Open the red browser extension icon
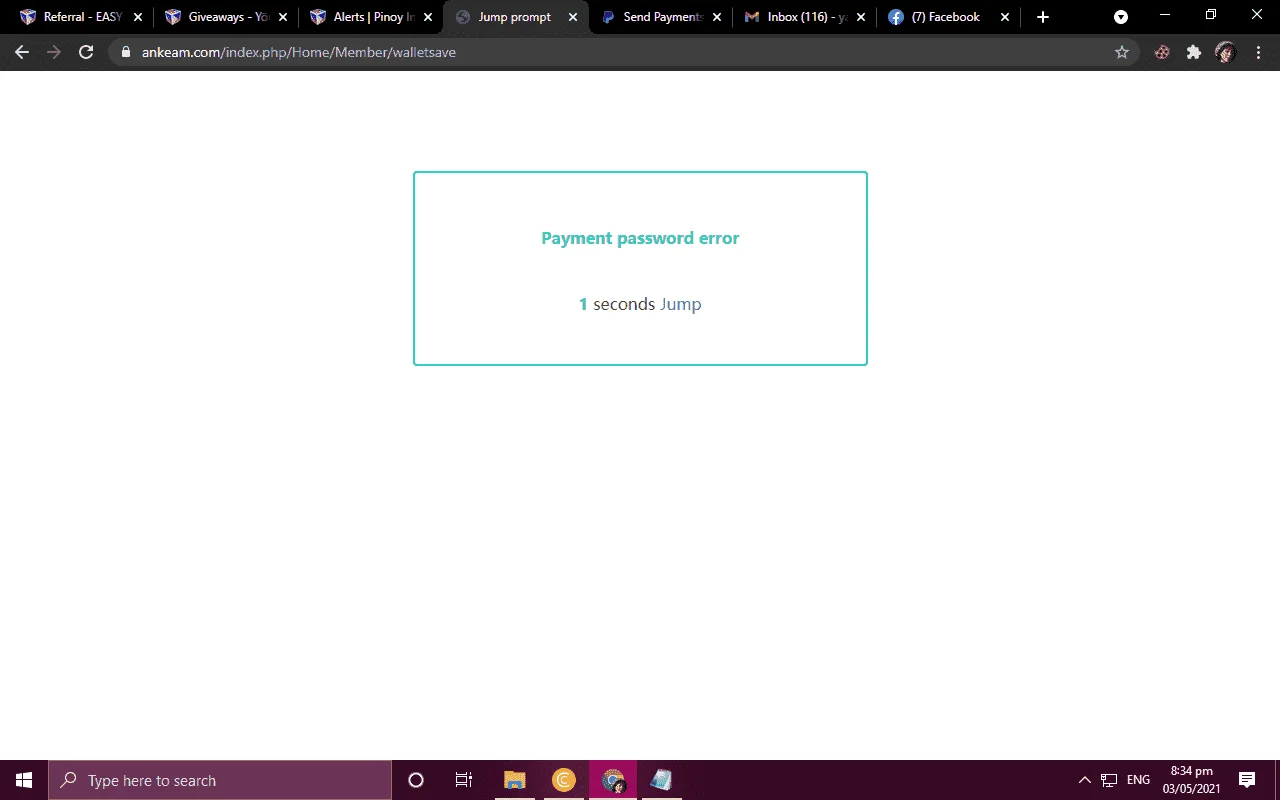This screenshot has width=1280, height=800. 1162,52
